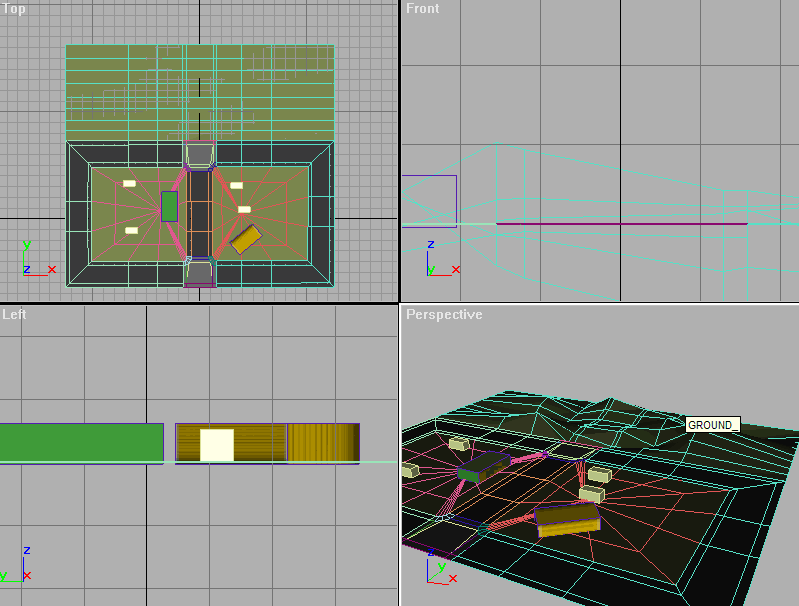Select the yellow striped box in Left viewport
This screenshot has width=799, height=606.
click(322, 442)
